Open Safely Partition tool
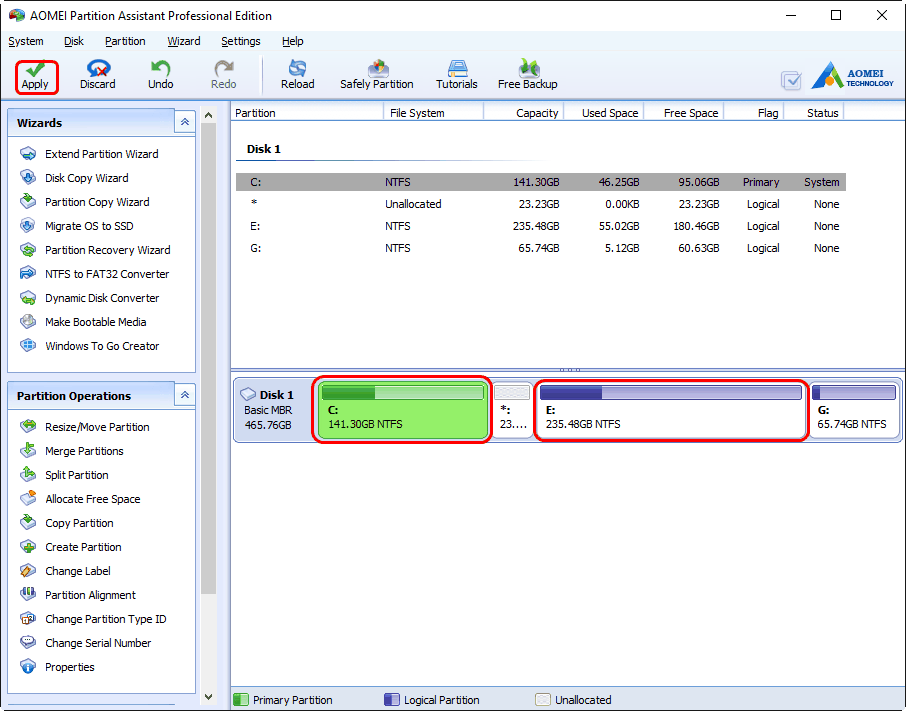Screen dimensions: 906x711 click(x=377, y=76)
